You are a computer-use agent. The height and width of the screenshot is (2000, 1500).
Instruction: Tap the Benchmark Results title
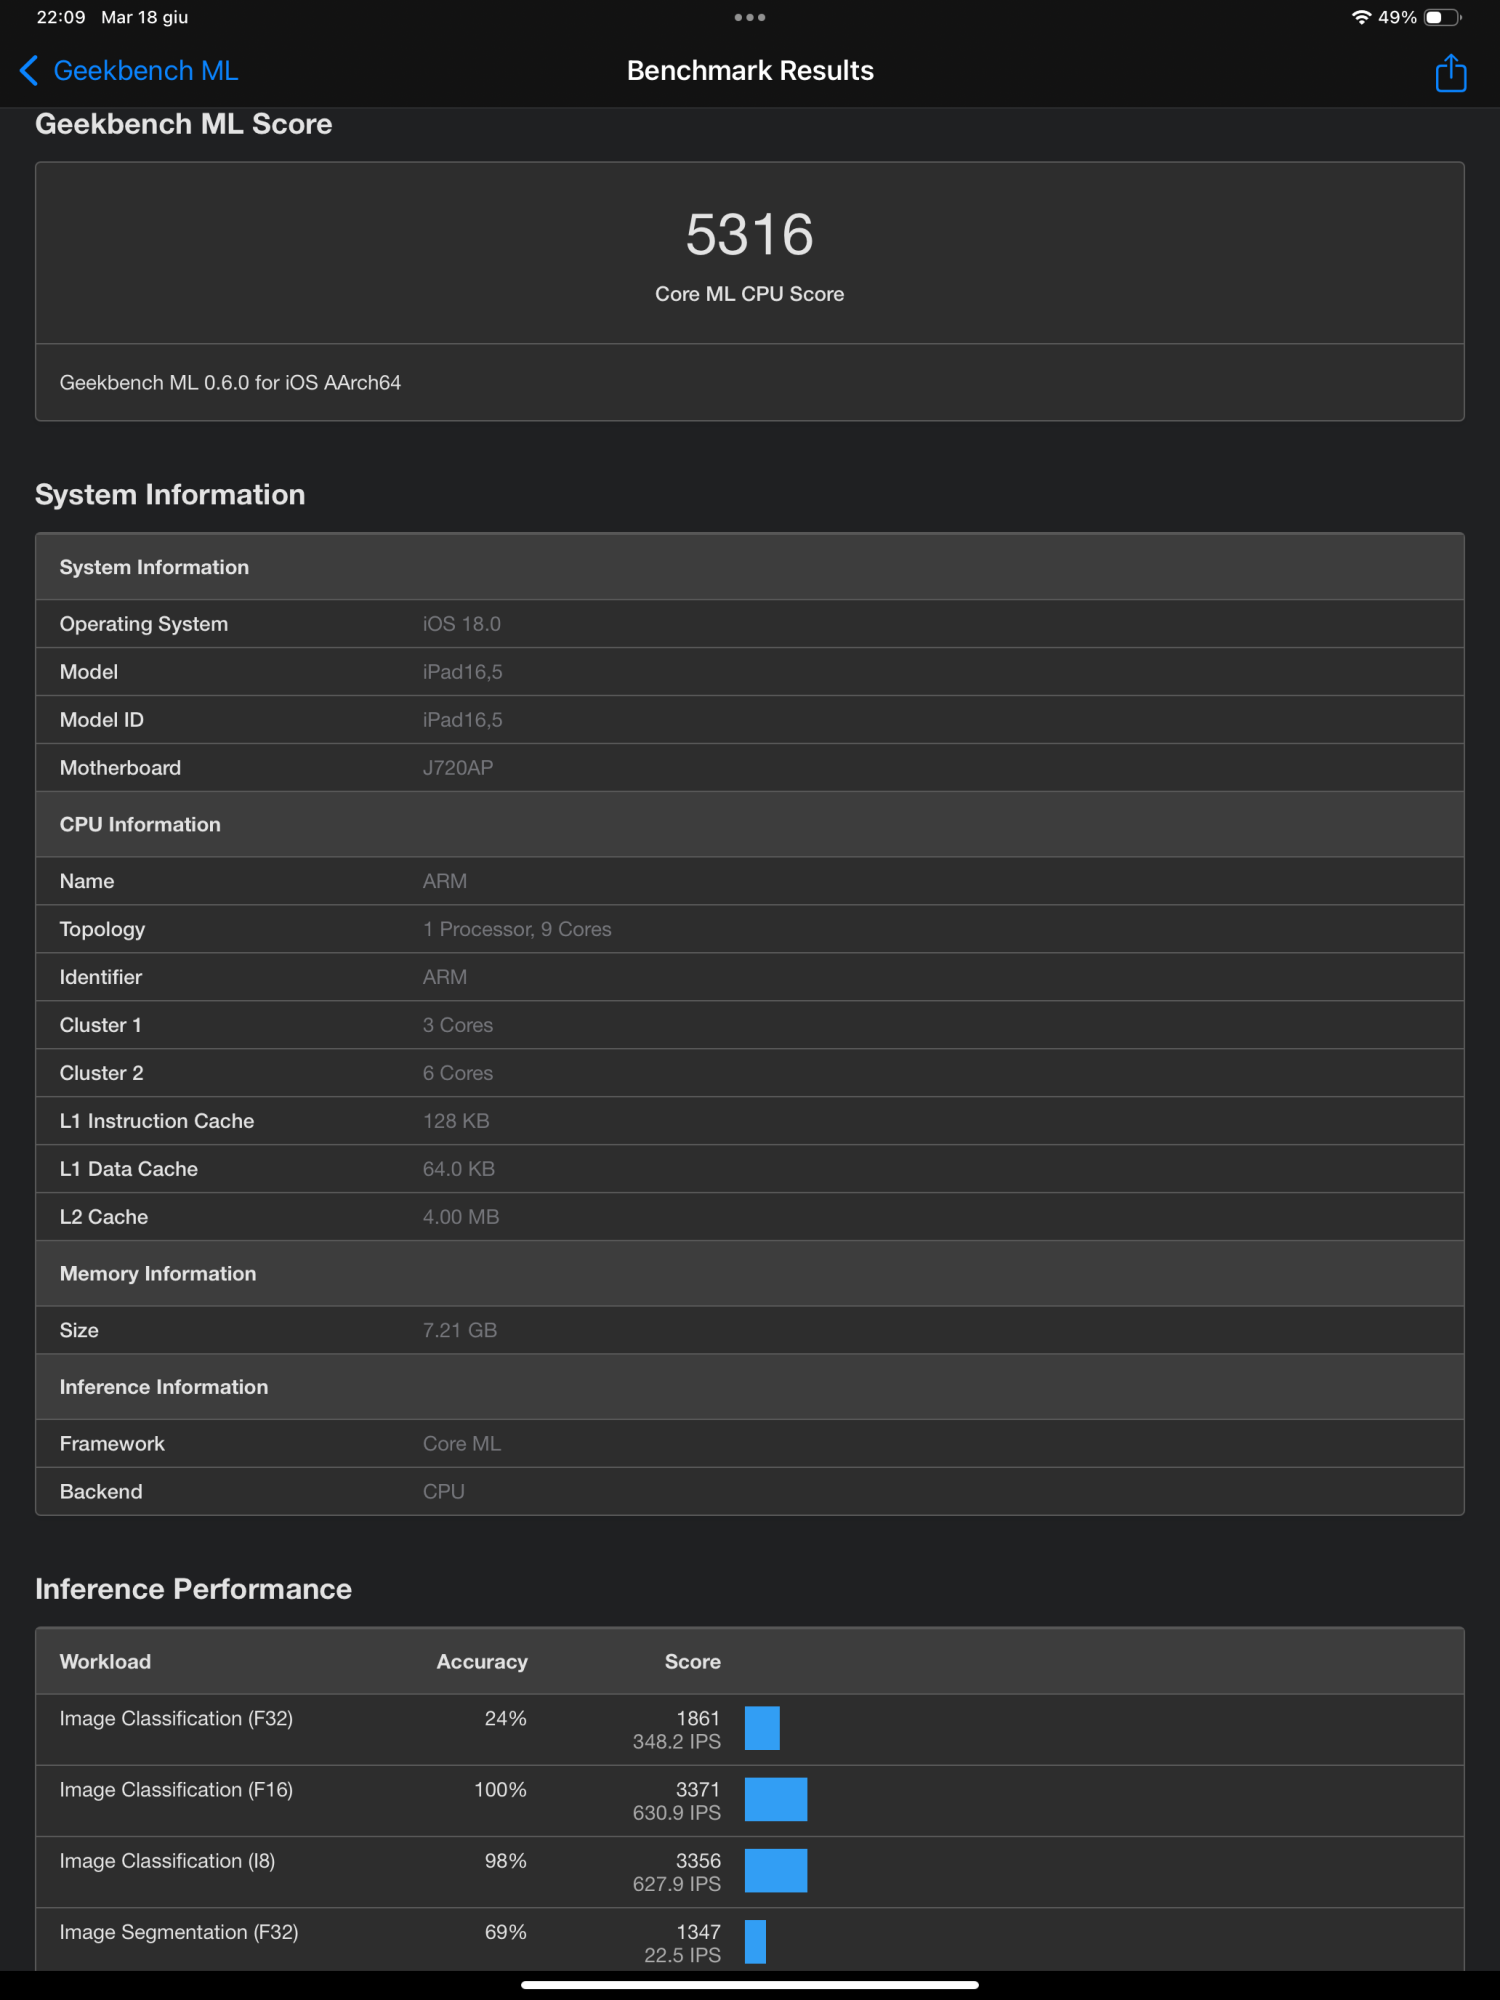[x=750, y=71]
